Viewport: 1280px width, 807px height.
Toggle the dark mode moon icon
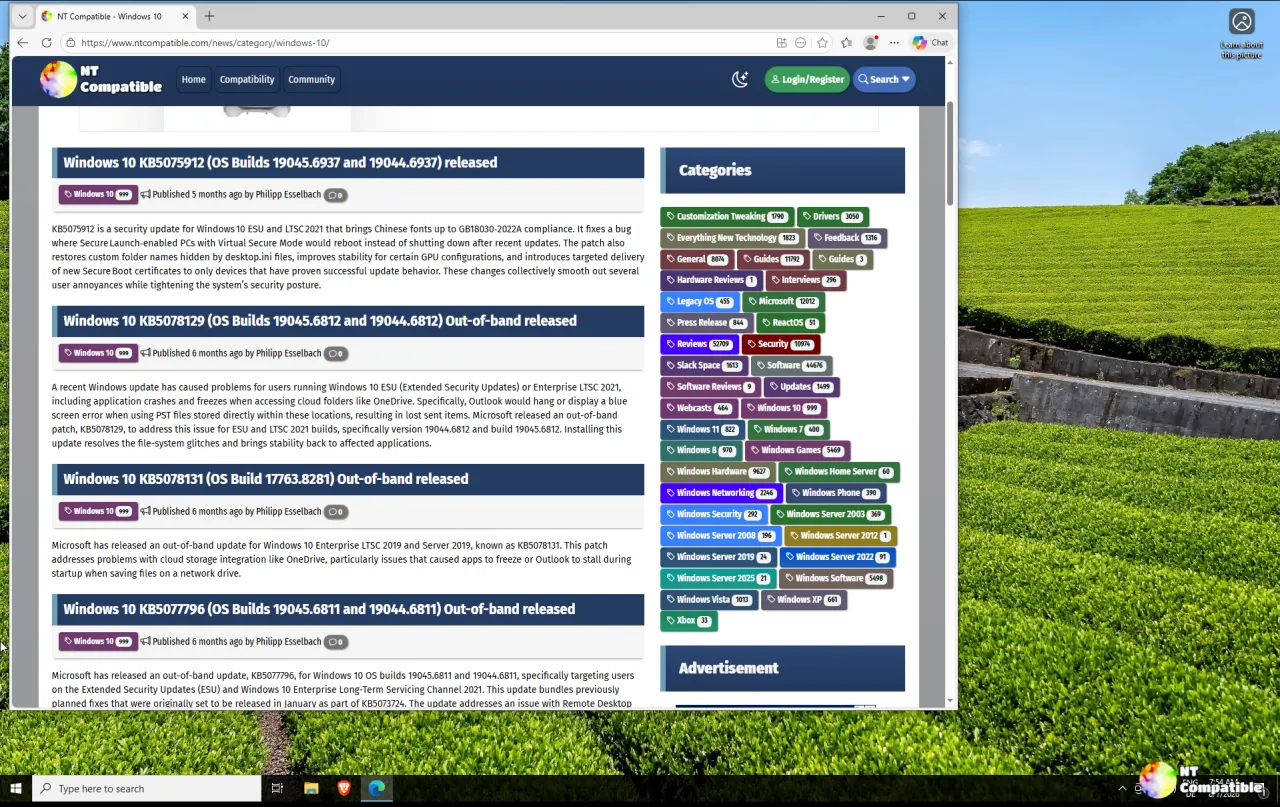tap(740, 80)
